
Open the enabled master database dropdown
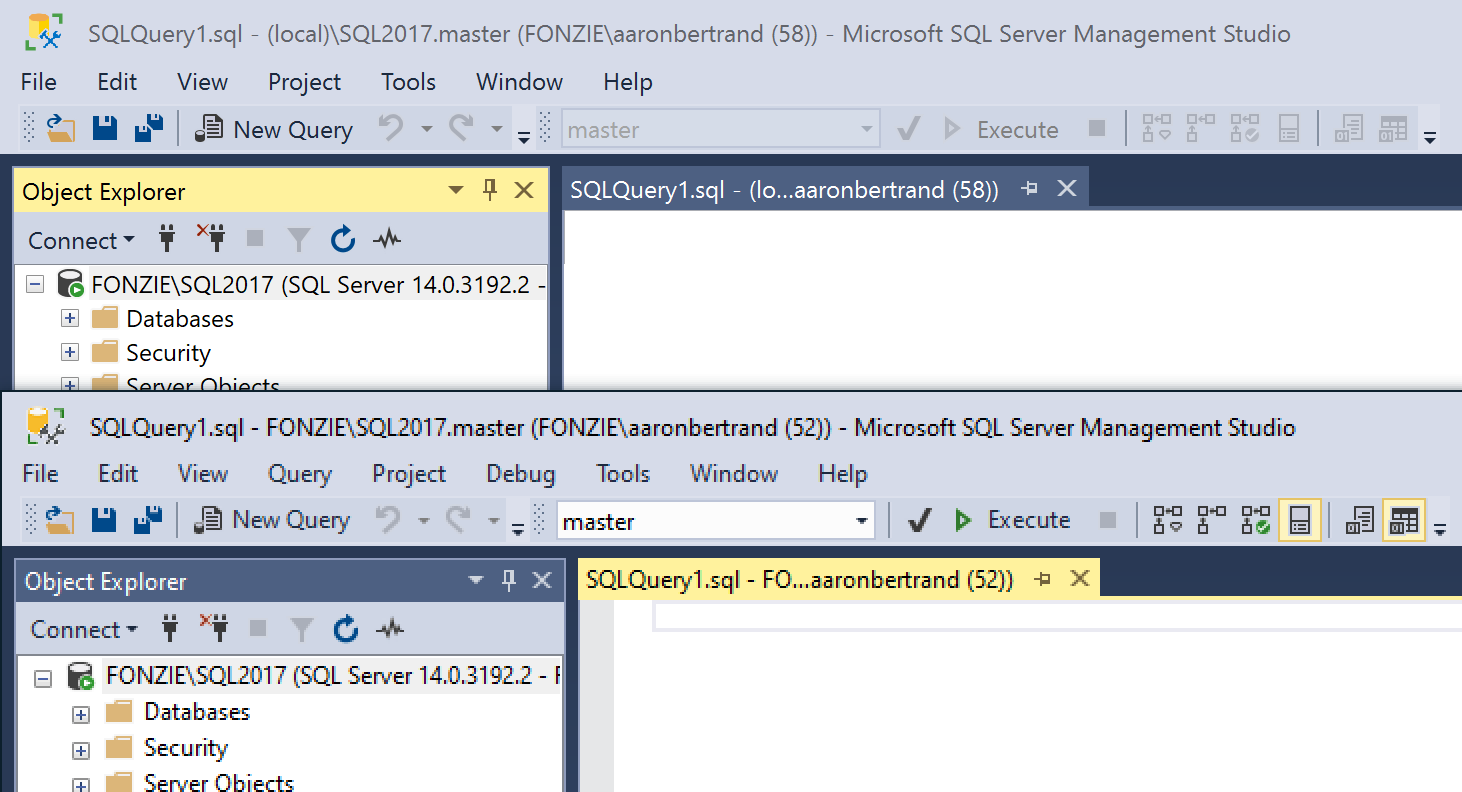click(x=861, y=521)
